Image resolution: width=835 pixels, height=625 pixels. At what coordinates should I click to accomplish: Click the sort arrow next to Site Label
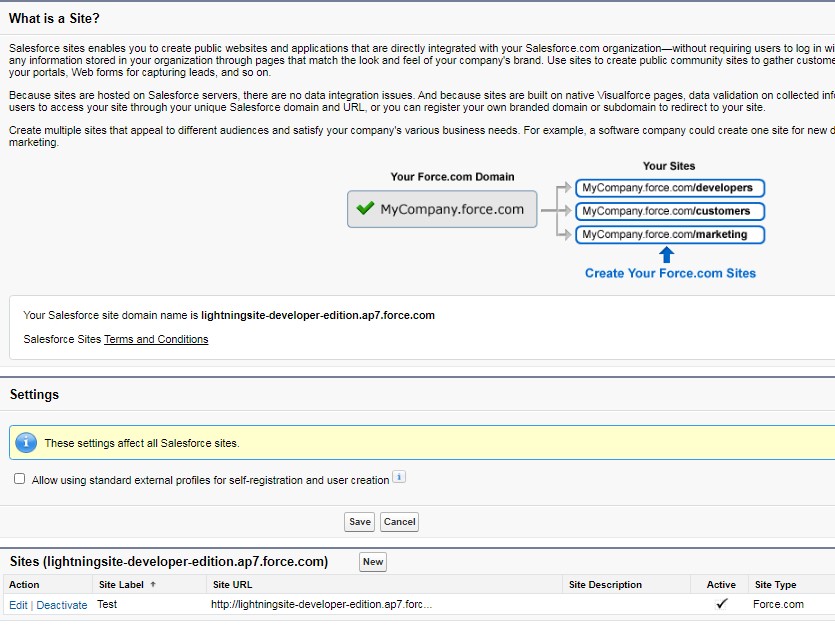[153, 584]
